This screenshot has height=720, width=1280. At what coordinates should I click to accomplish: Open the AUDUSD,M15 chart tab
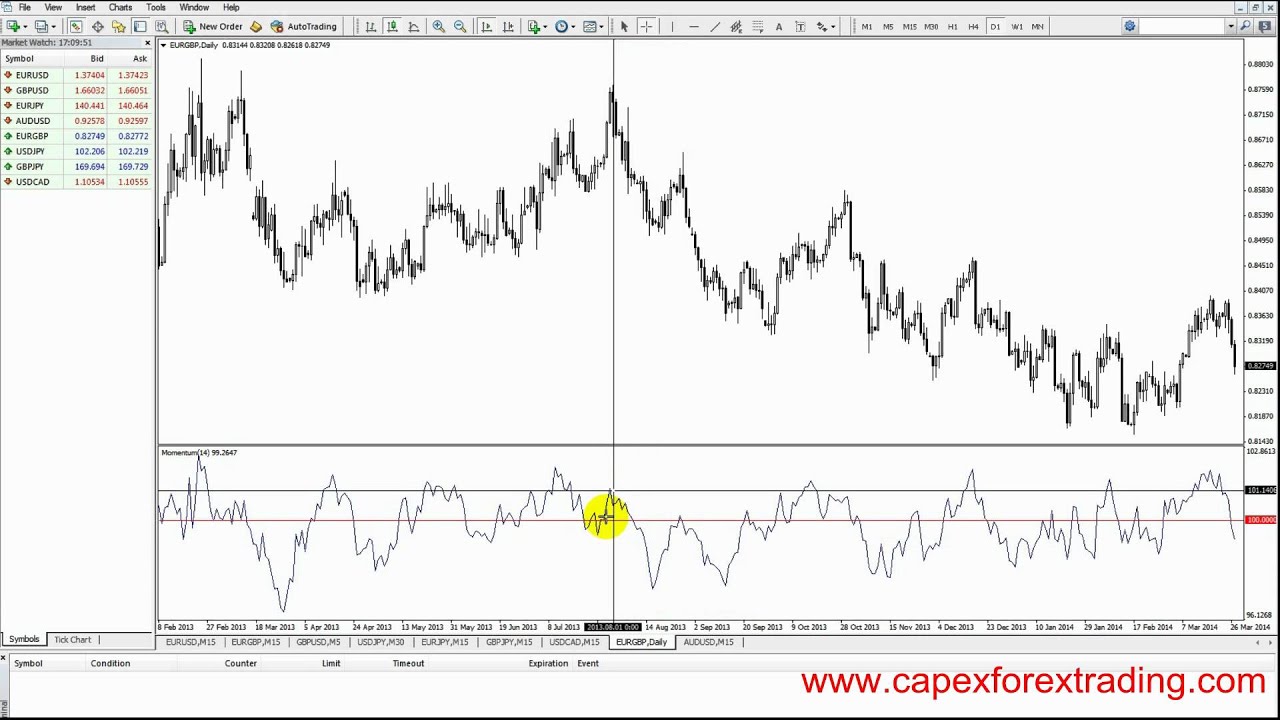click(x=708, y=642)
